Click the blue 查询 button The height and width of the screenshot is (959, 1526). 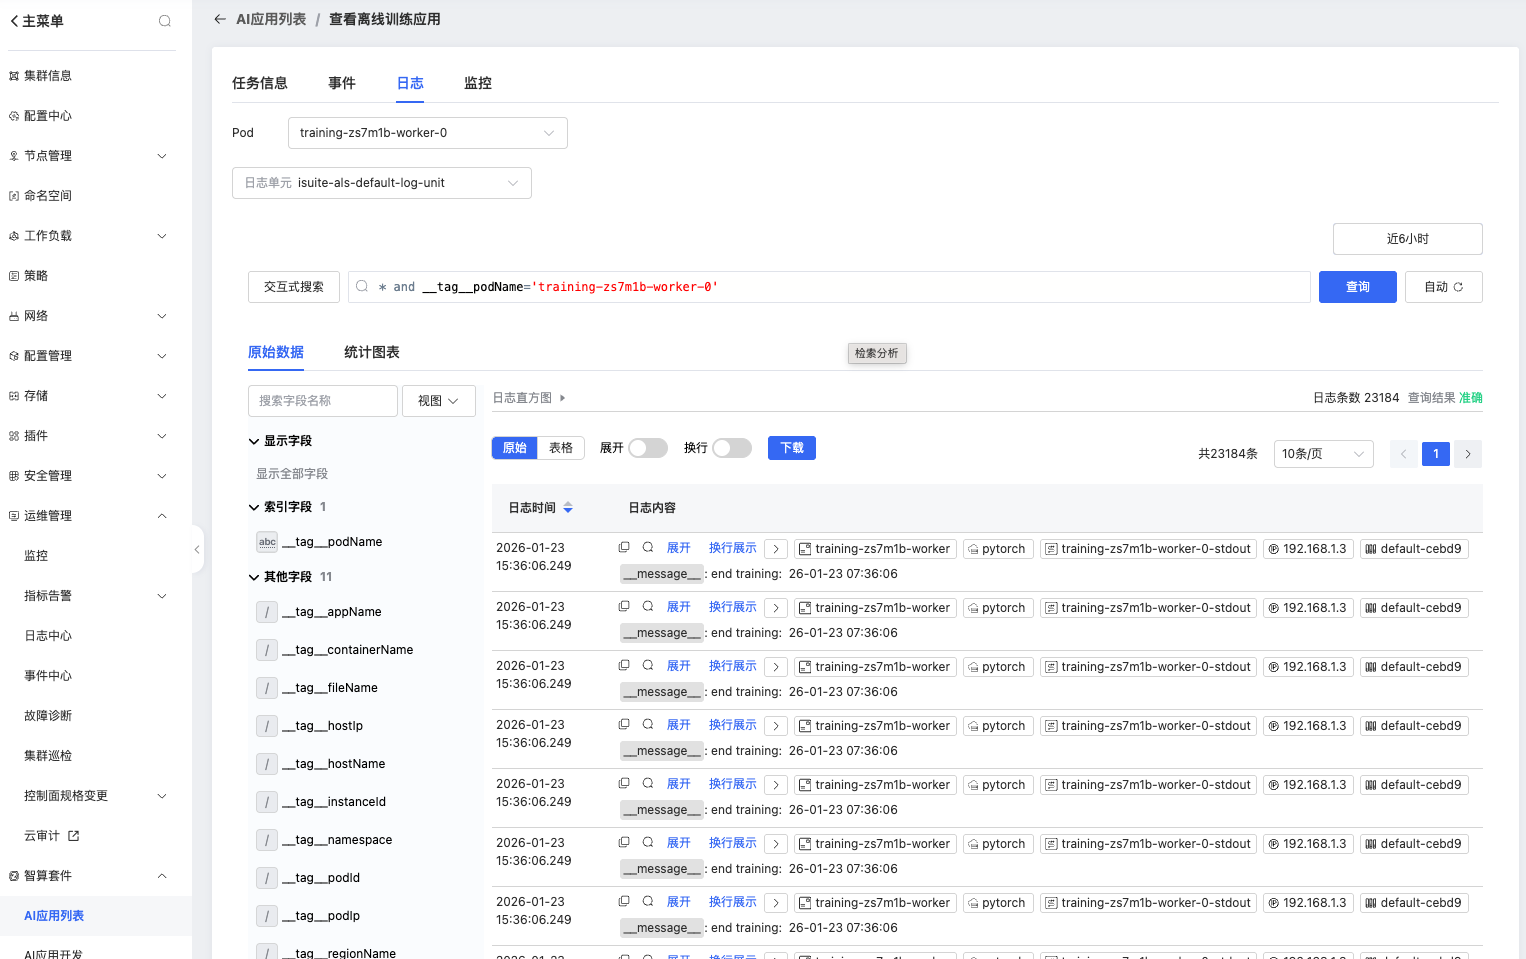click(1357, 287)
